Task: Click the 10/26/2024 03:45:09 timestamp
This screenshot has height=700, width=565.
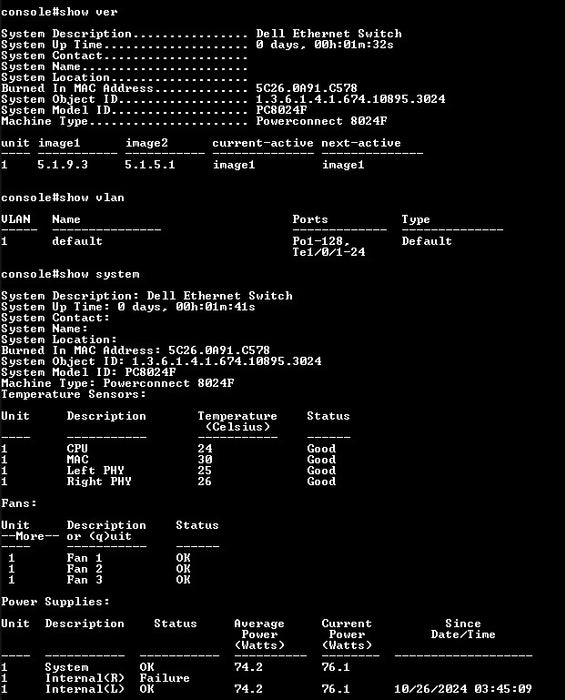Action: coord(463,689)
